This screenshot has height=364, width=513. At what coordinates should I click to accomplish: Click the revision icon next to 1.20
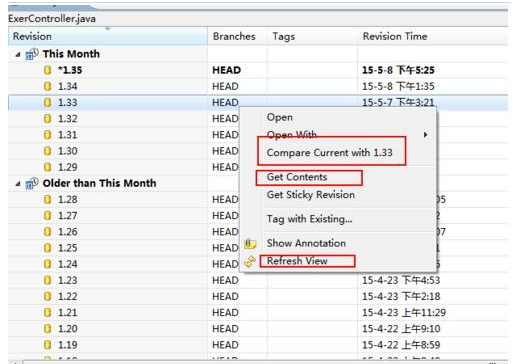point(48,329)
